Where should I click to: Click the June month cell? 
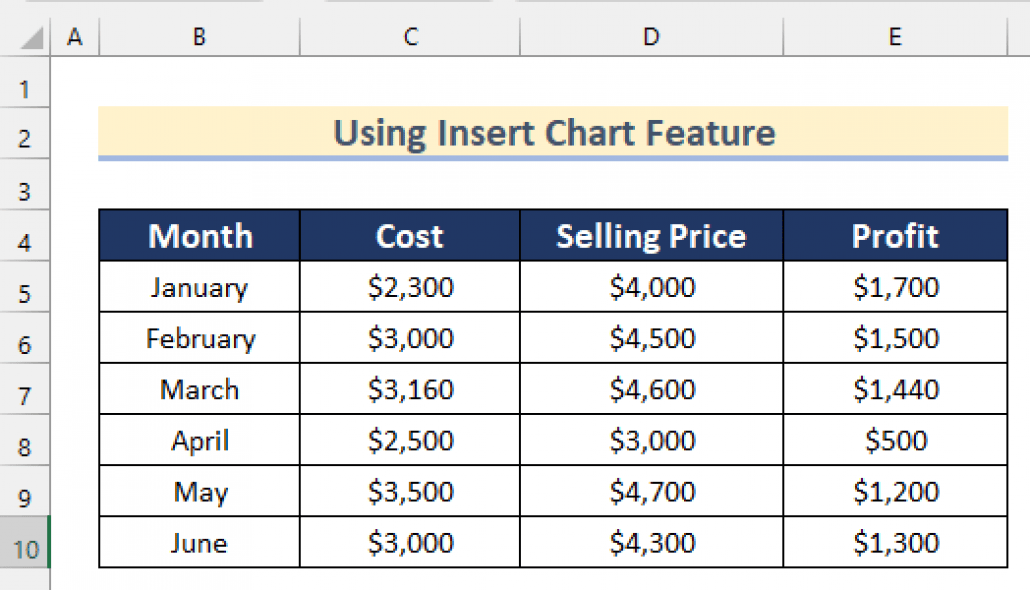coord(199,543)
